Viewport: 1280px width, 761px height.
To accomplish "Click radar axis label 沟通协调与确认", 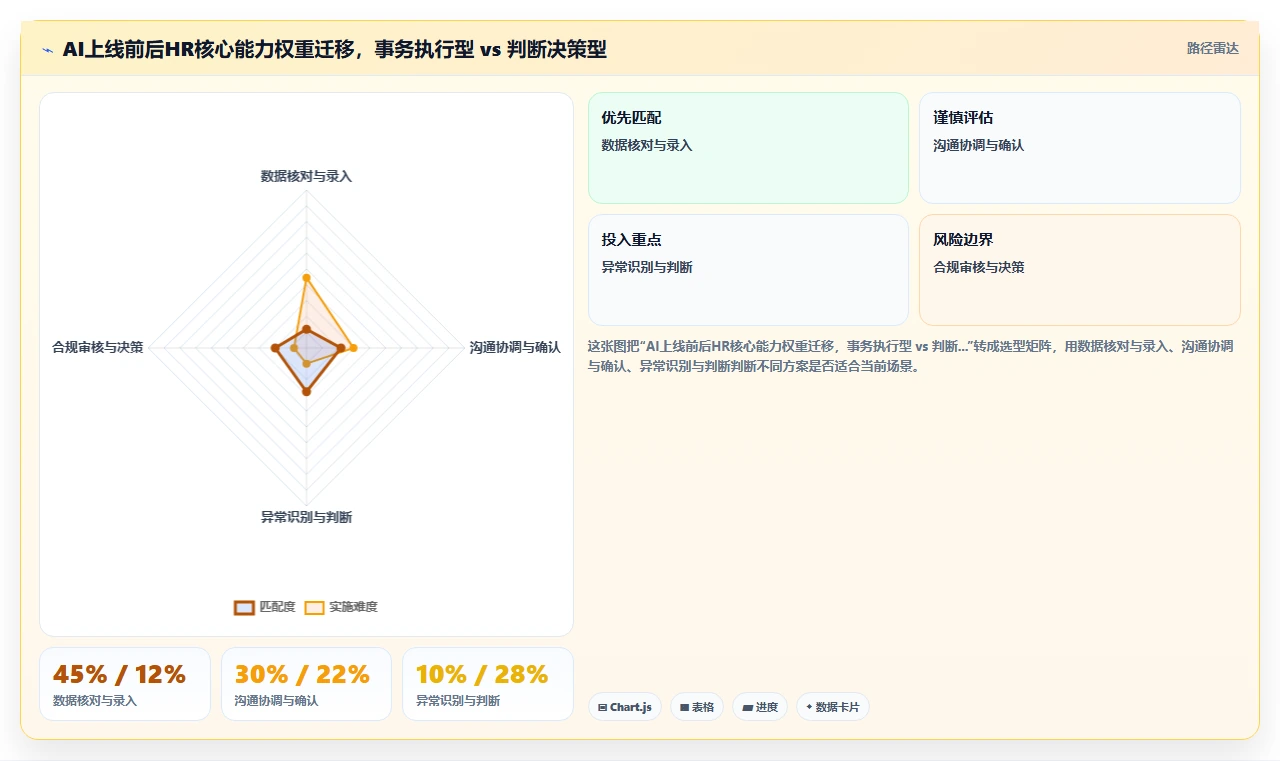I will point(515,347).
